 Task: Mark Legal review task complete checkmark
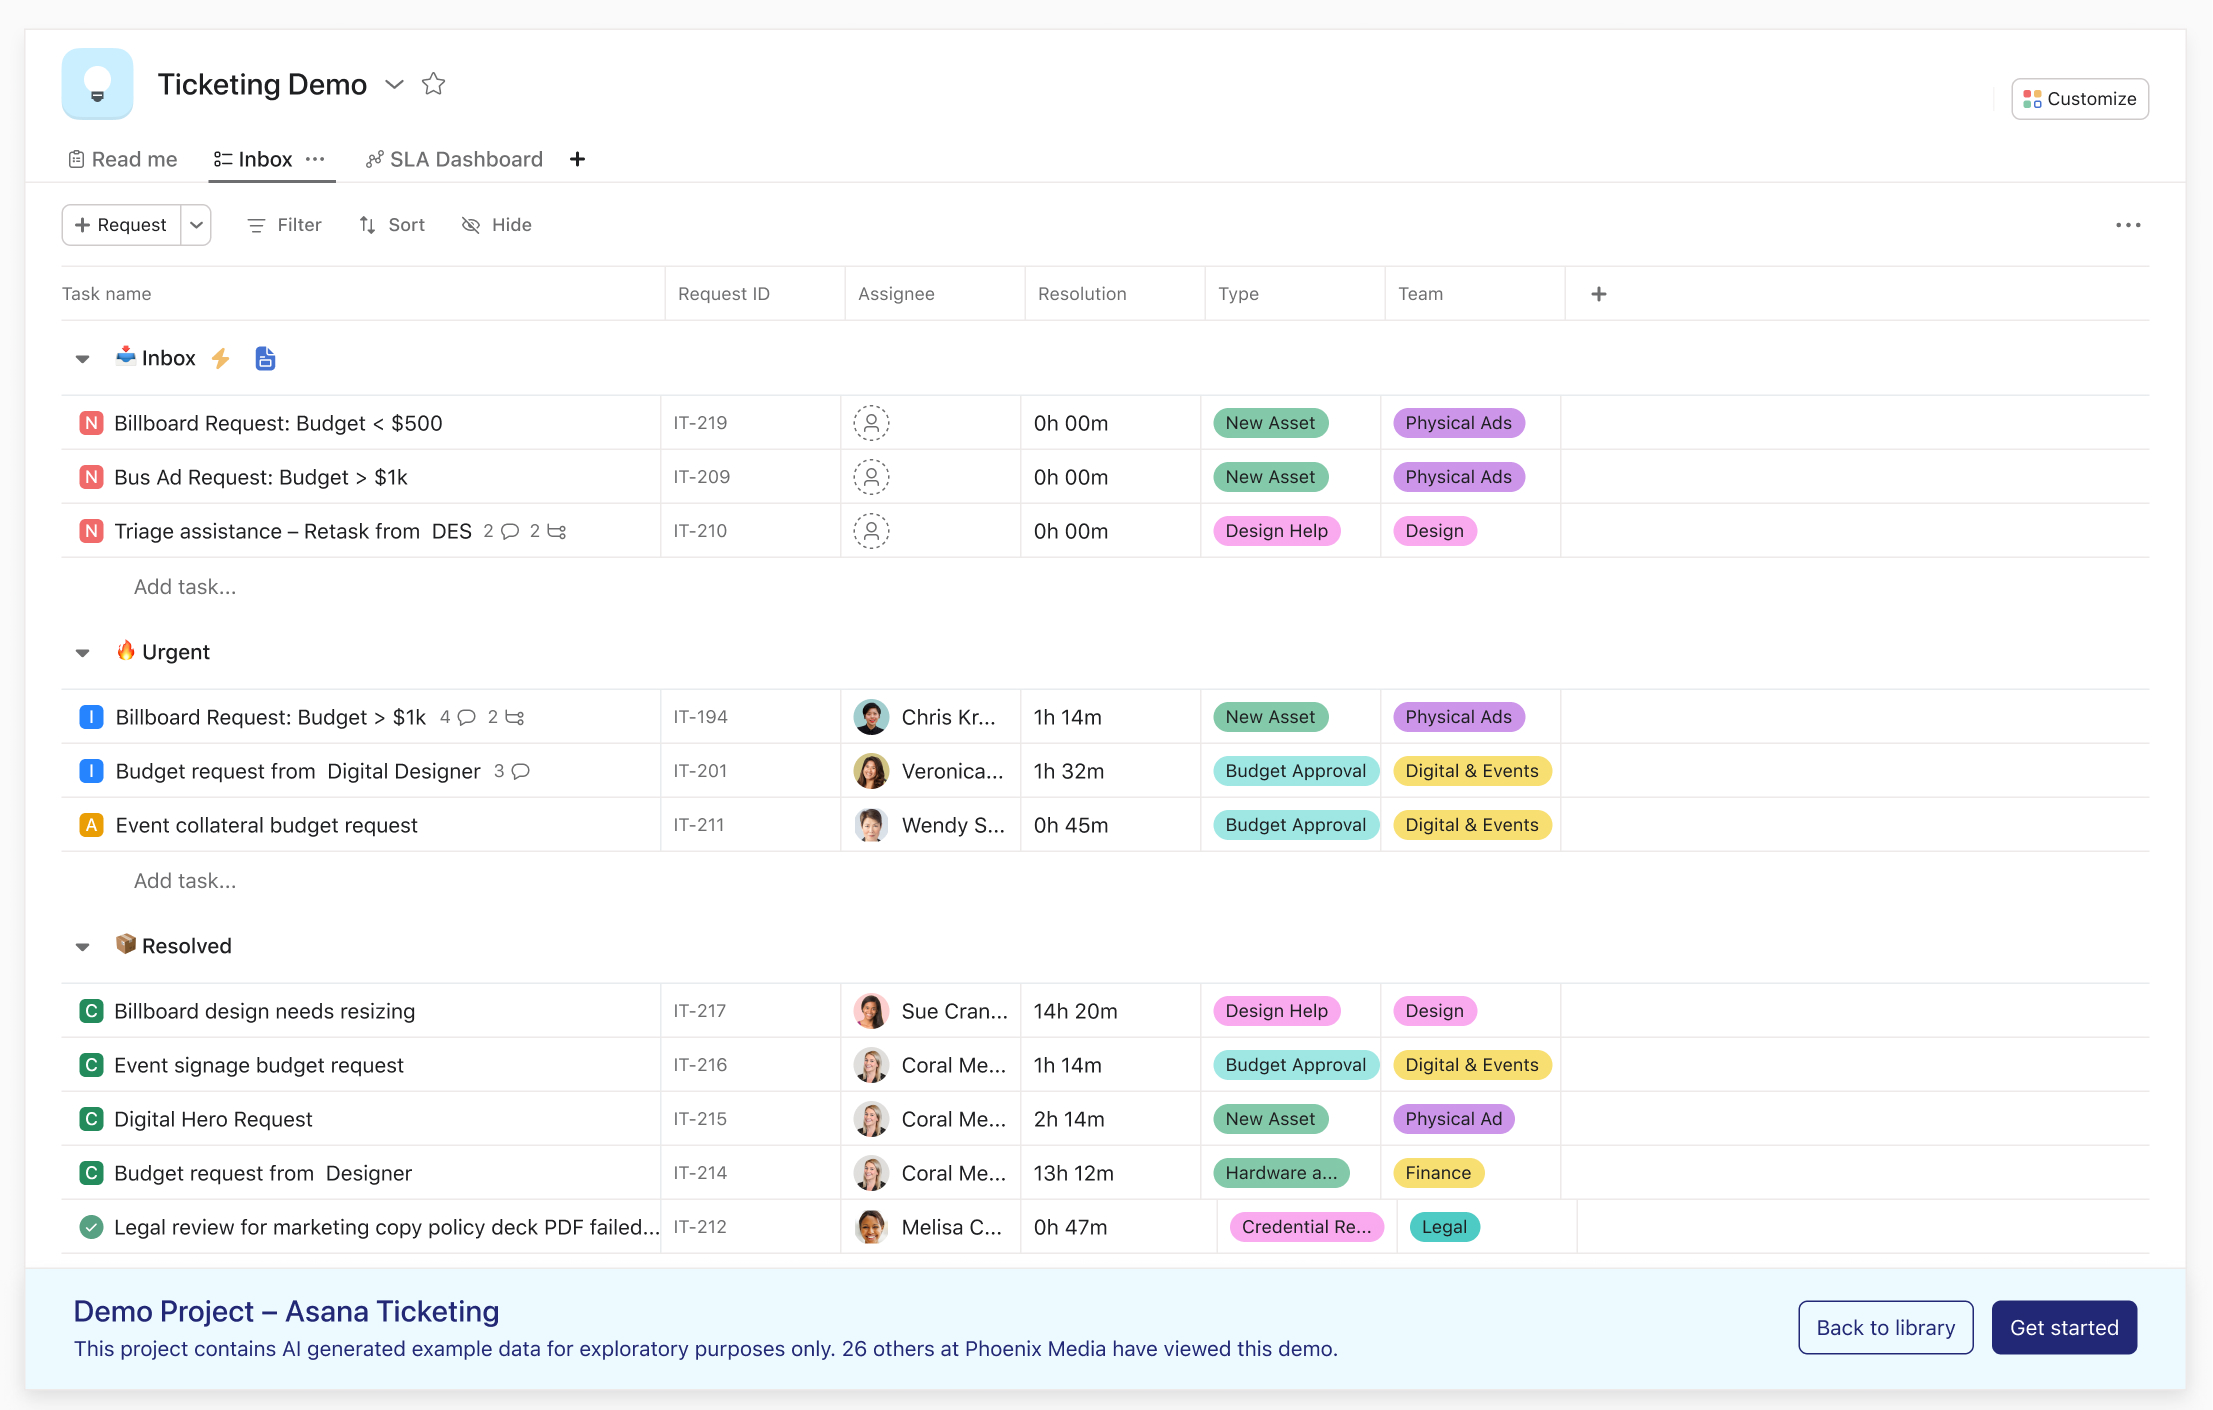coord(91,1227)
